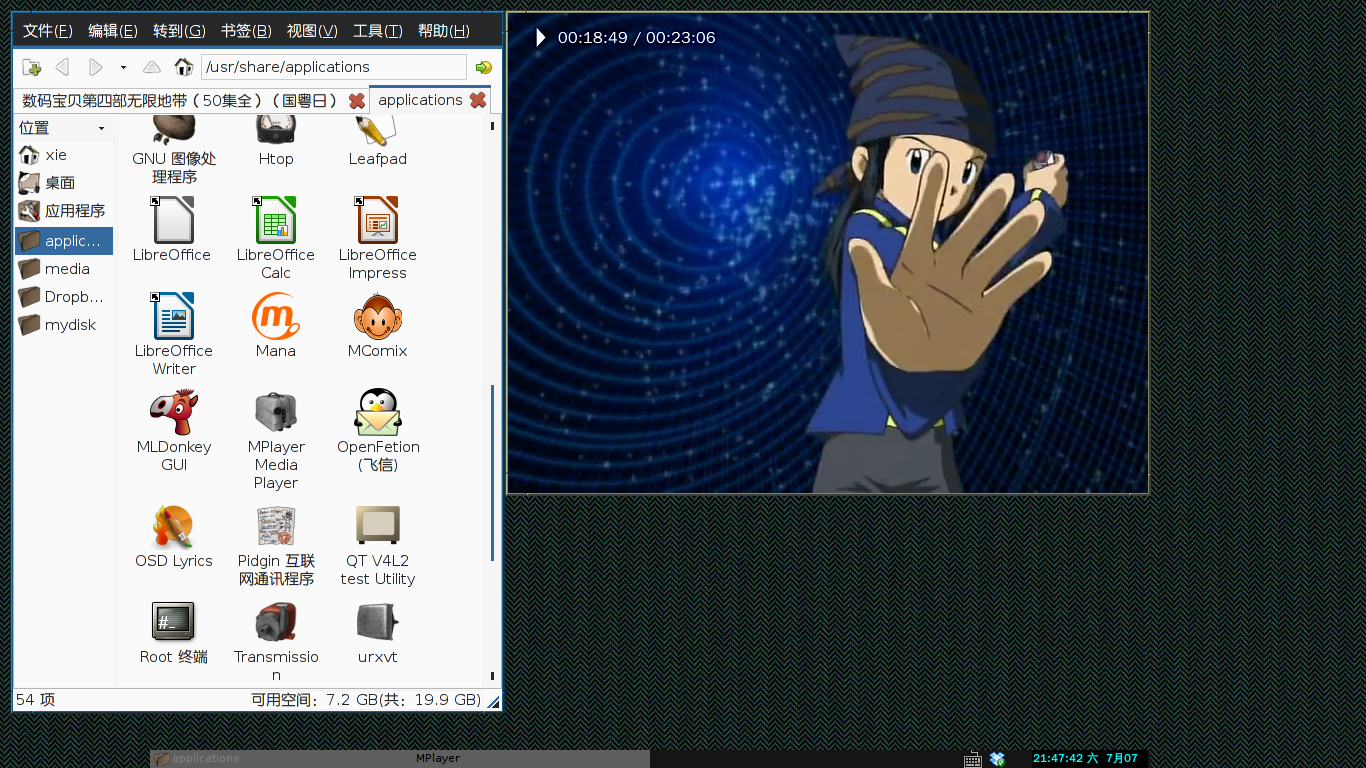Open the 编辑(E) menu

click(113, 31)
